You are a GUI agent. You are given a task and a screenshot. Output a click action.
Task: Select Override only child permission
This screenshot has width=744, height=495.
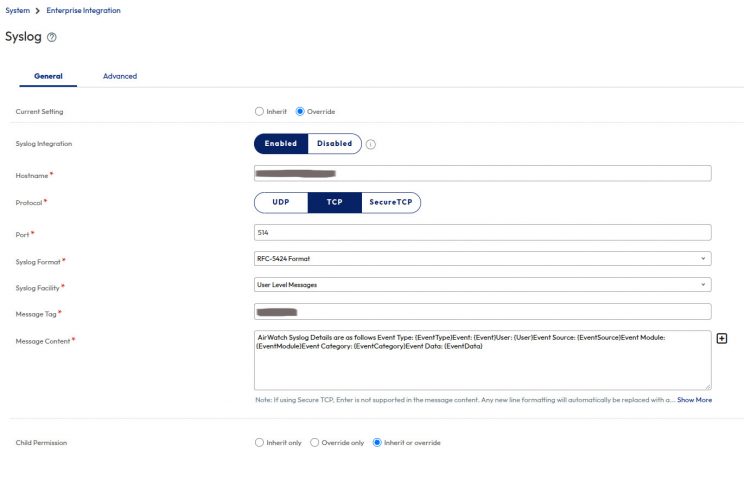[314, 442]
